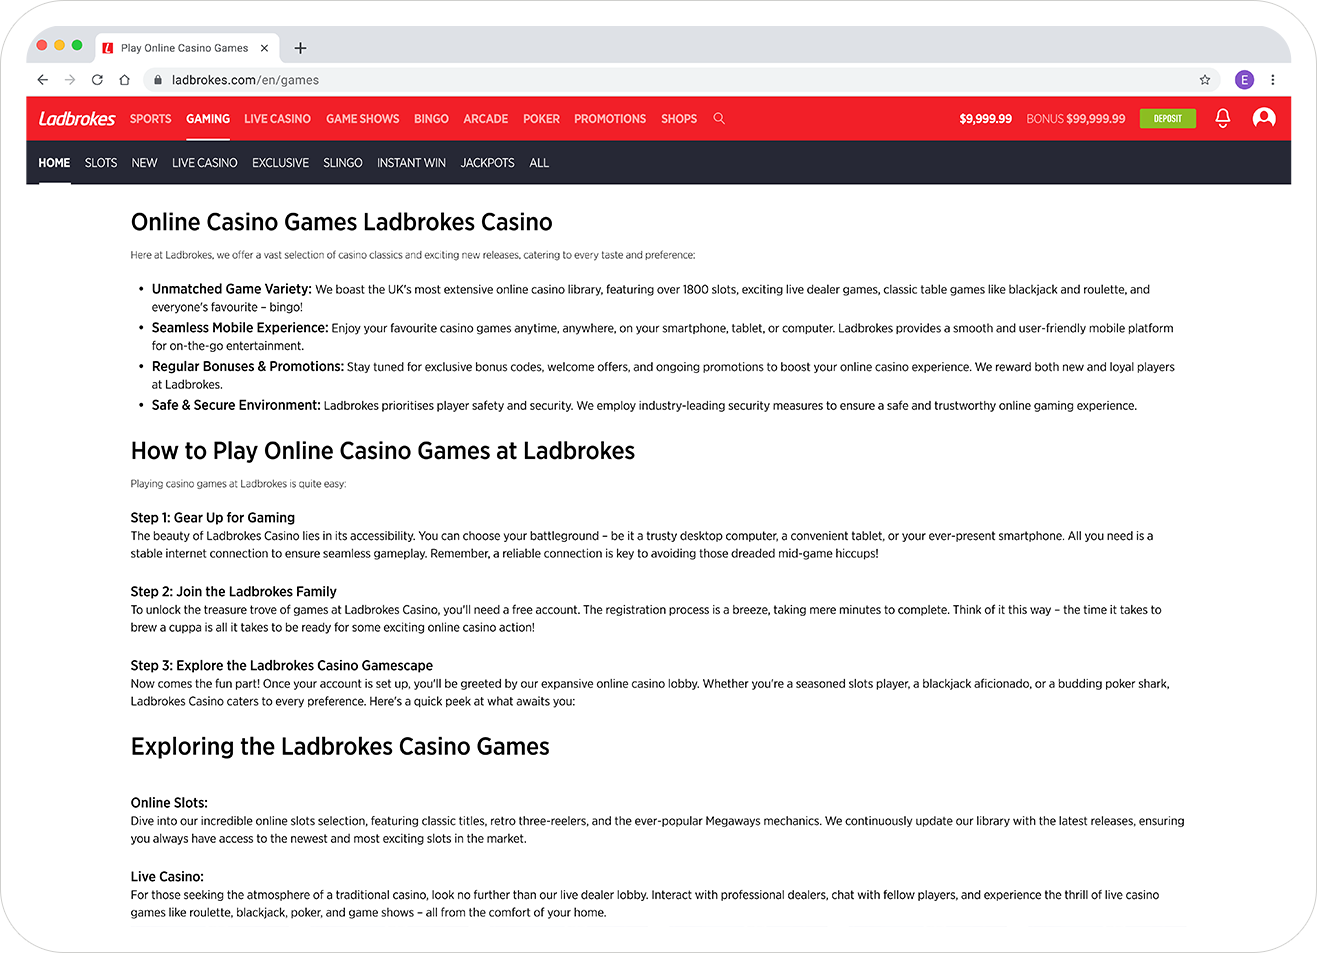Click the padlock icon in address bar

pyautogui.click(x=158, y=80)
